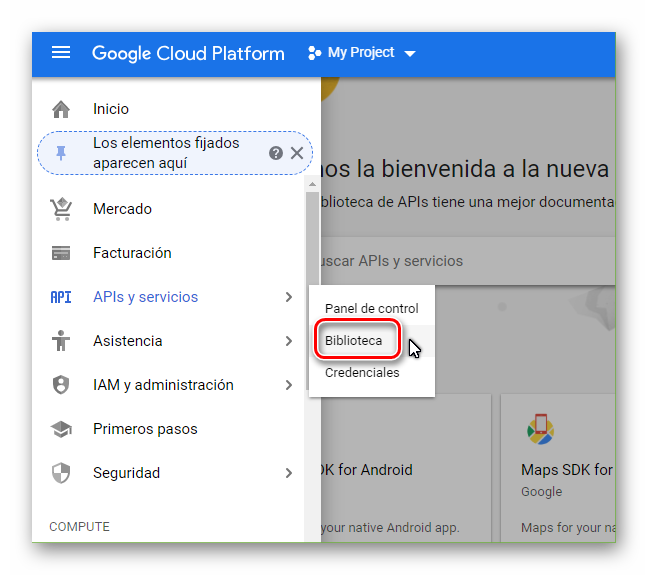This screenshot has height=575, width=648.
Task: Open Asistencia
Action: point(128,341)
